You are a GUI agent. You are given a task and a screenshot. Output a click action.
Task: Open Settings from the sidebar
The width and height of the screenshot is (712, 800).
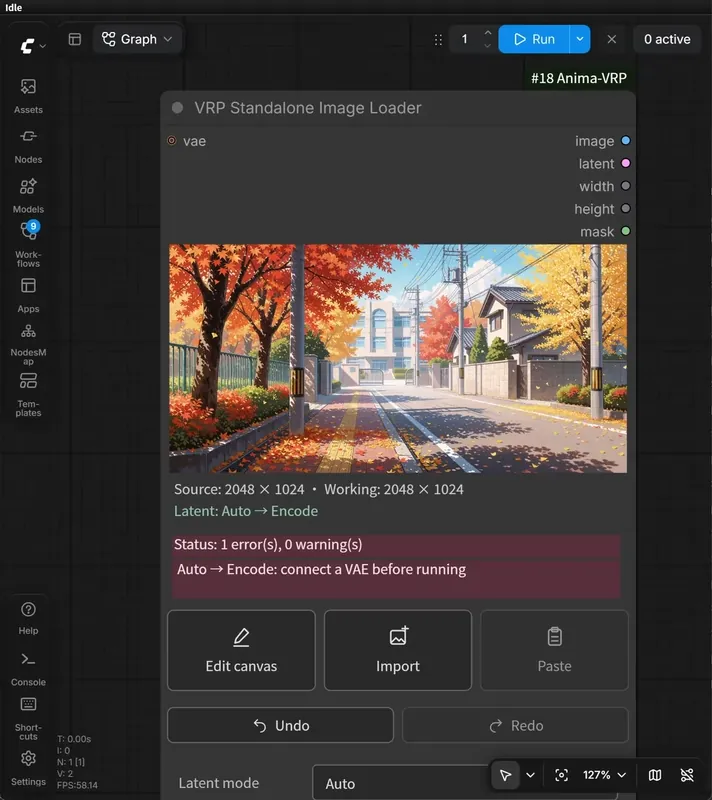click(x=28, y=768)
